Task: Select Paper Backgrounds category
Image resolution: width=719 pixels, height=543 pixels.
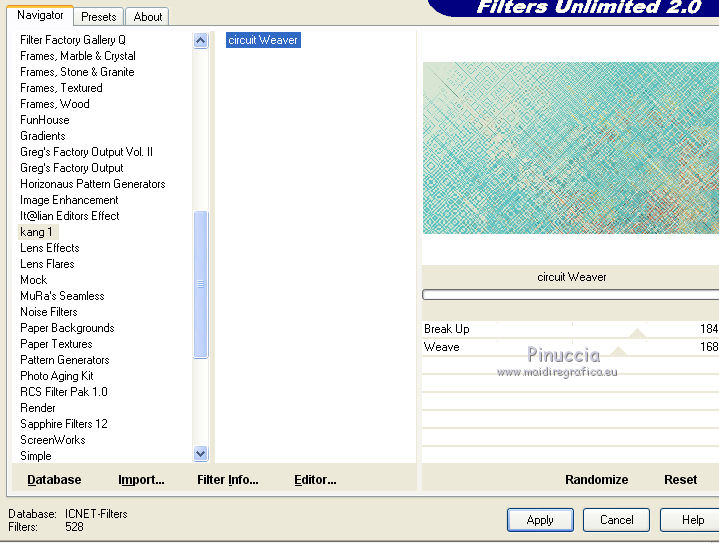Action: click(67, 328)
